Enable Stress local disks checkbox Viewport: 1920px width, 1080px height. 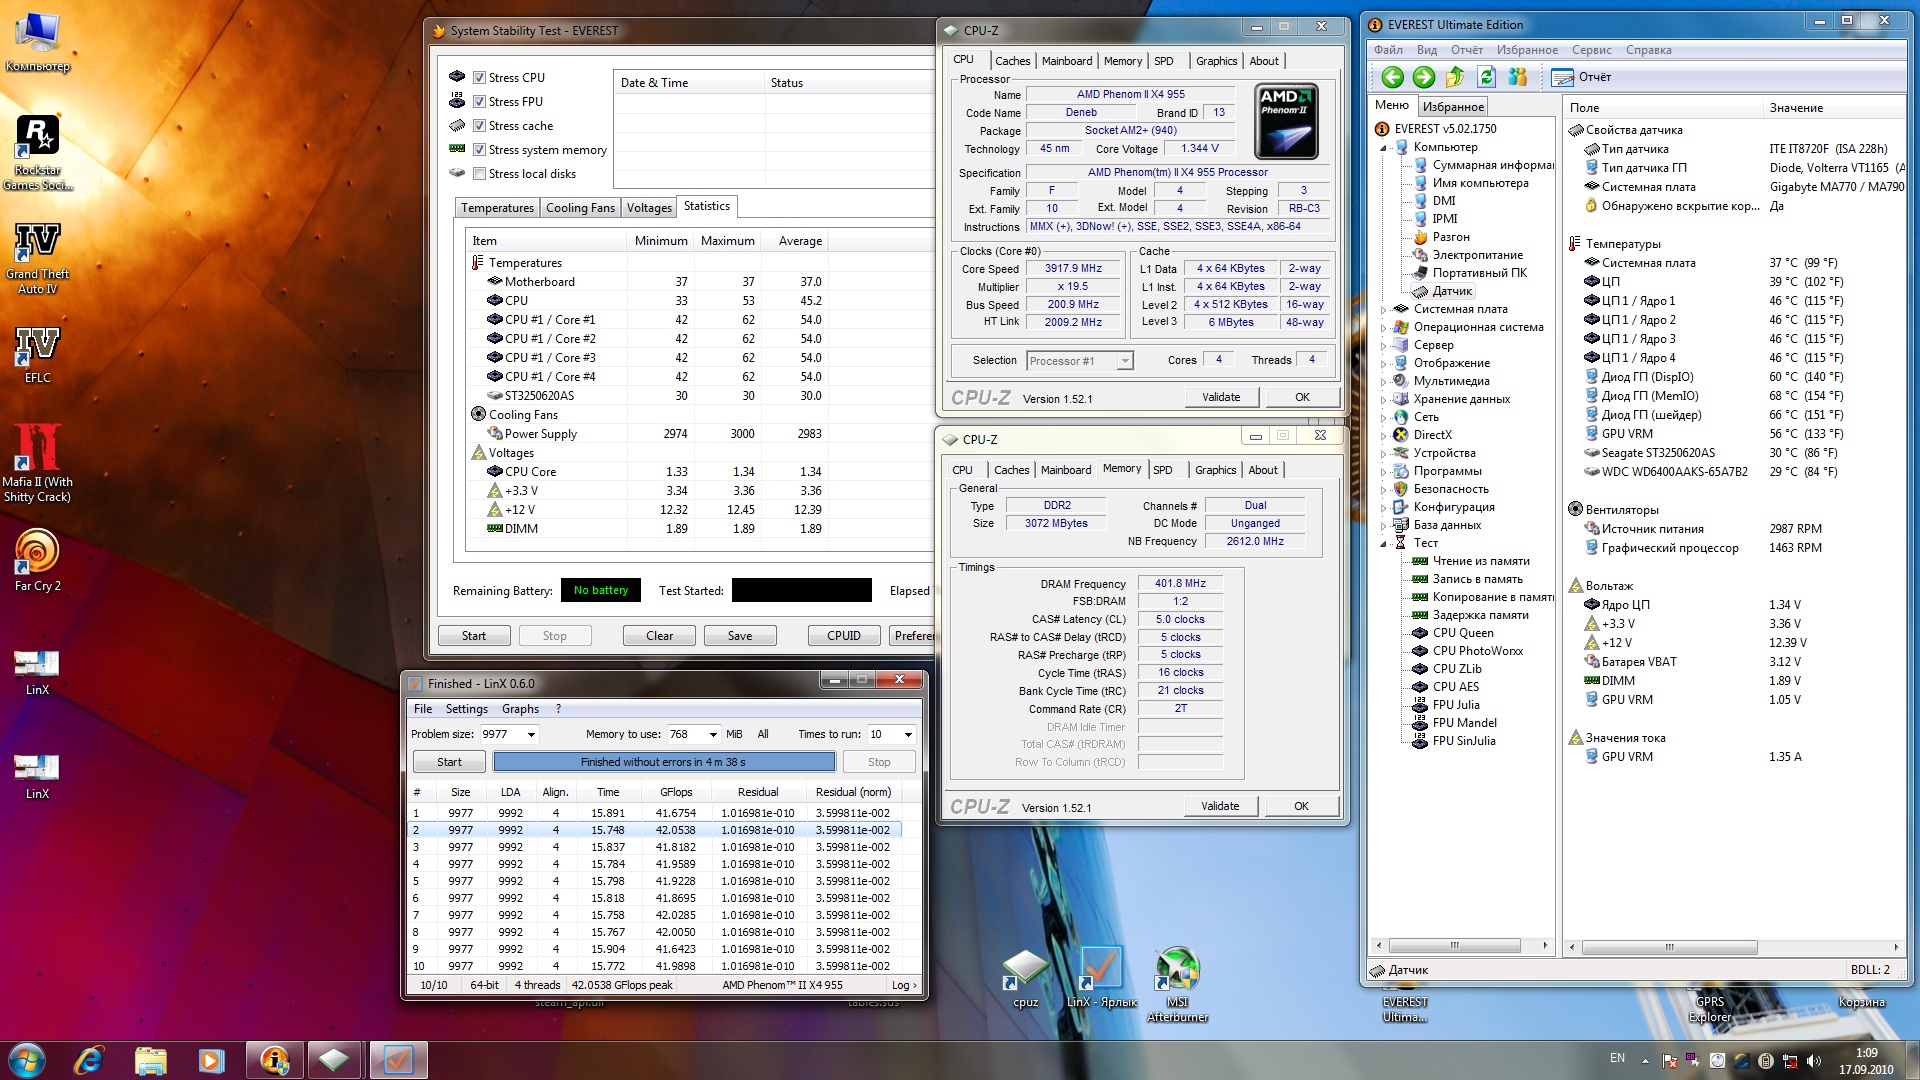click(x=480, y=173)
